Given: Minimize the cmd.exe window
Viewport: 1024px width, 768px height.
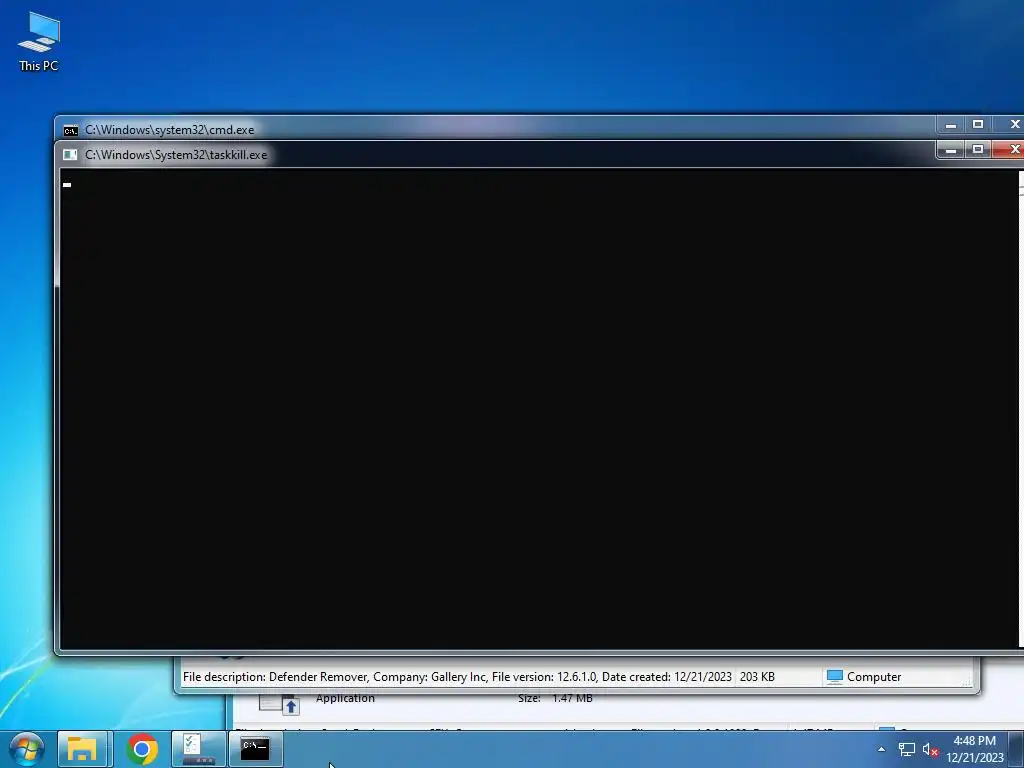Looking at the screenshot, I should click(x=951, y=124).
